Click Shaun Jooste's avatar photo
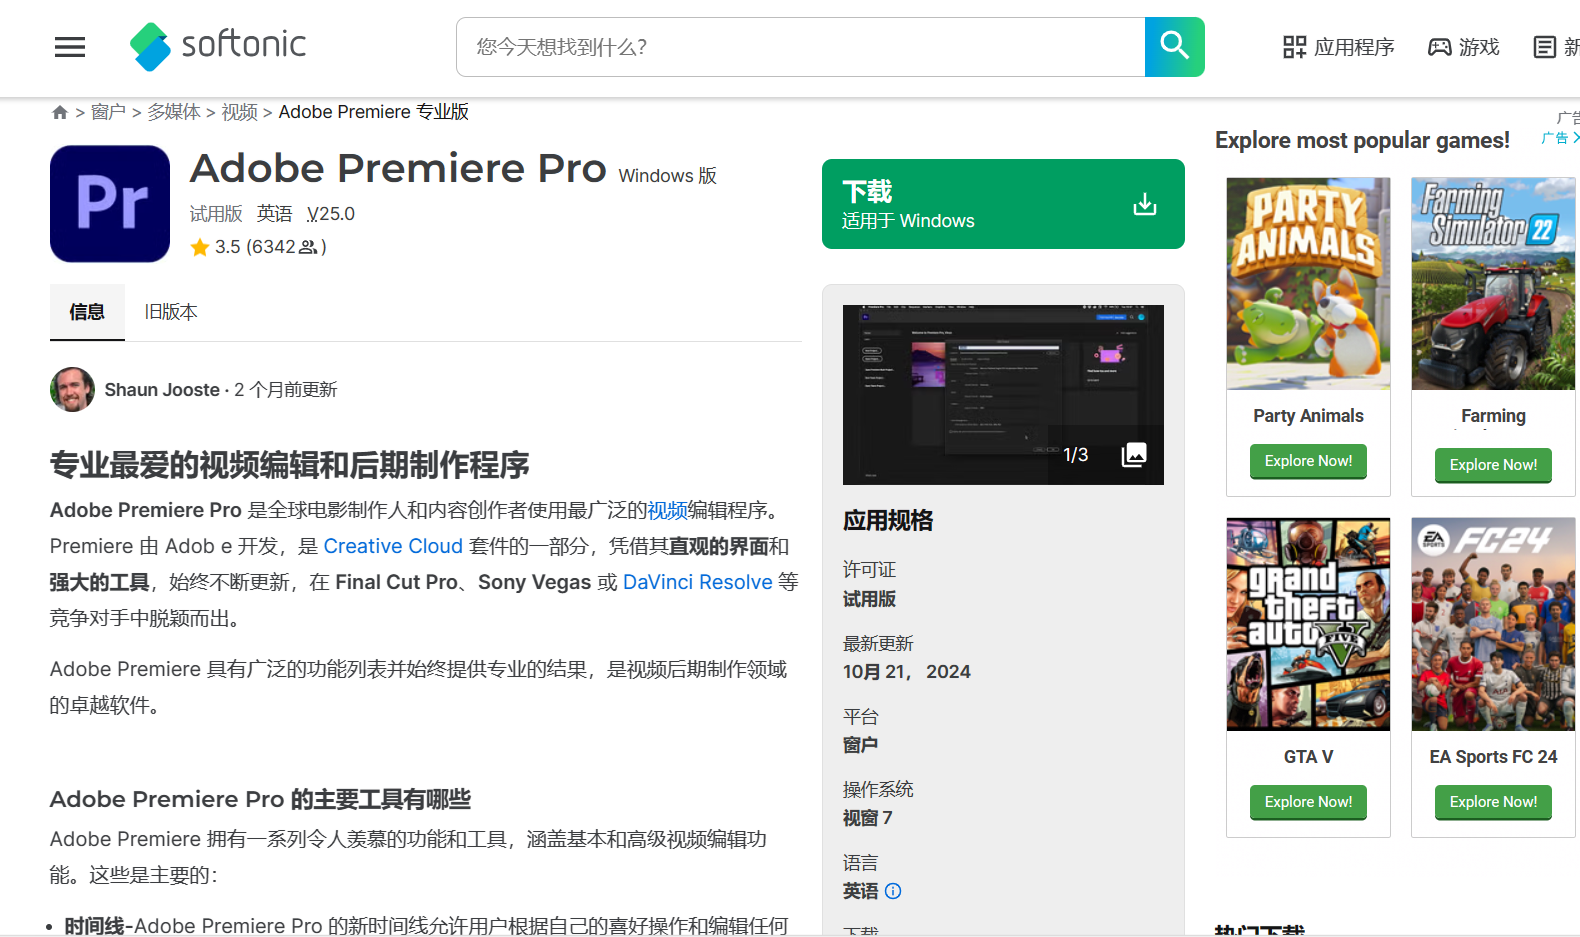 click(72, 389)
